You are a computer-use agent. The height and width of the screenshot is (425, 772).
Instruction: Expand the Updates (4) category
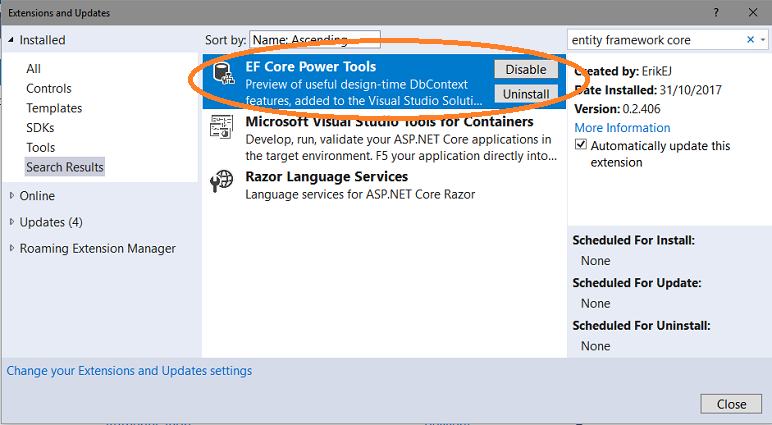(x=12, y=222)
